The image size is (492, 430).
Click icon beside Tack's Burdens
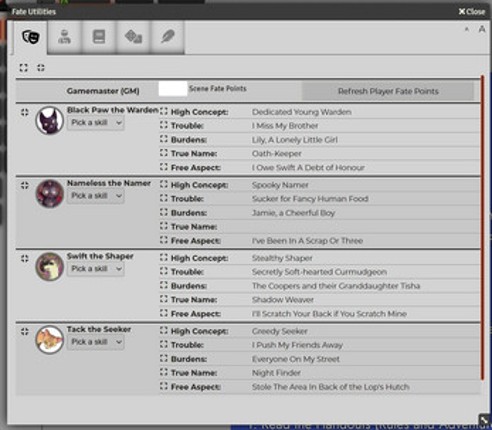pyautogui.click(x=164, y=358)
